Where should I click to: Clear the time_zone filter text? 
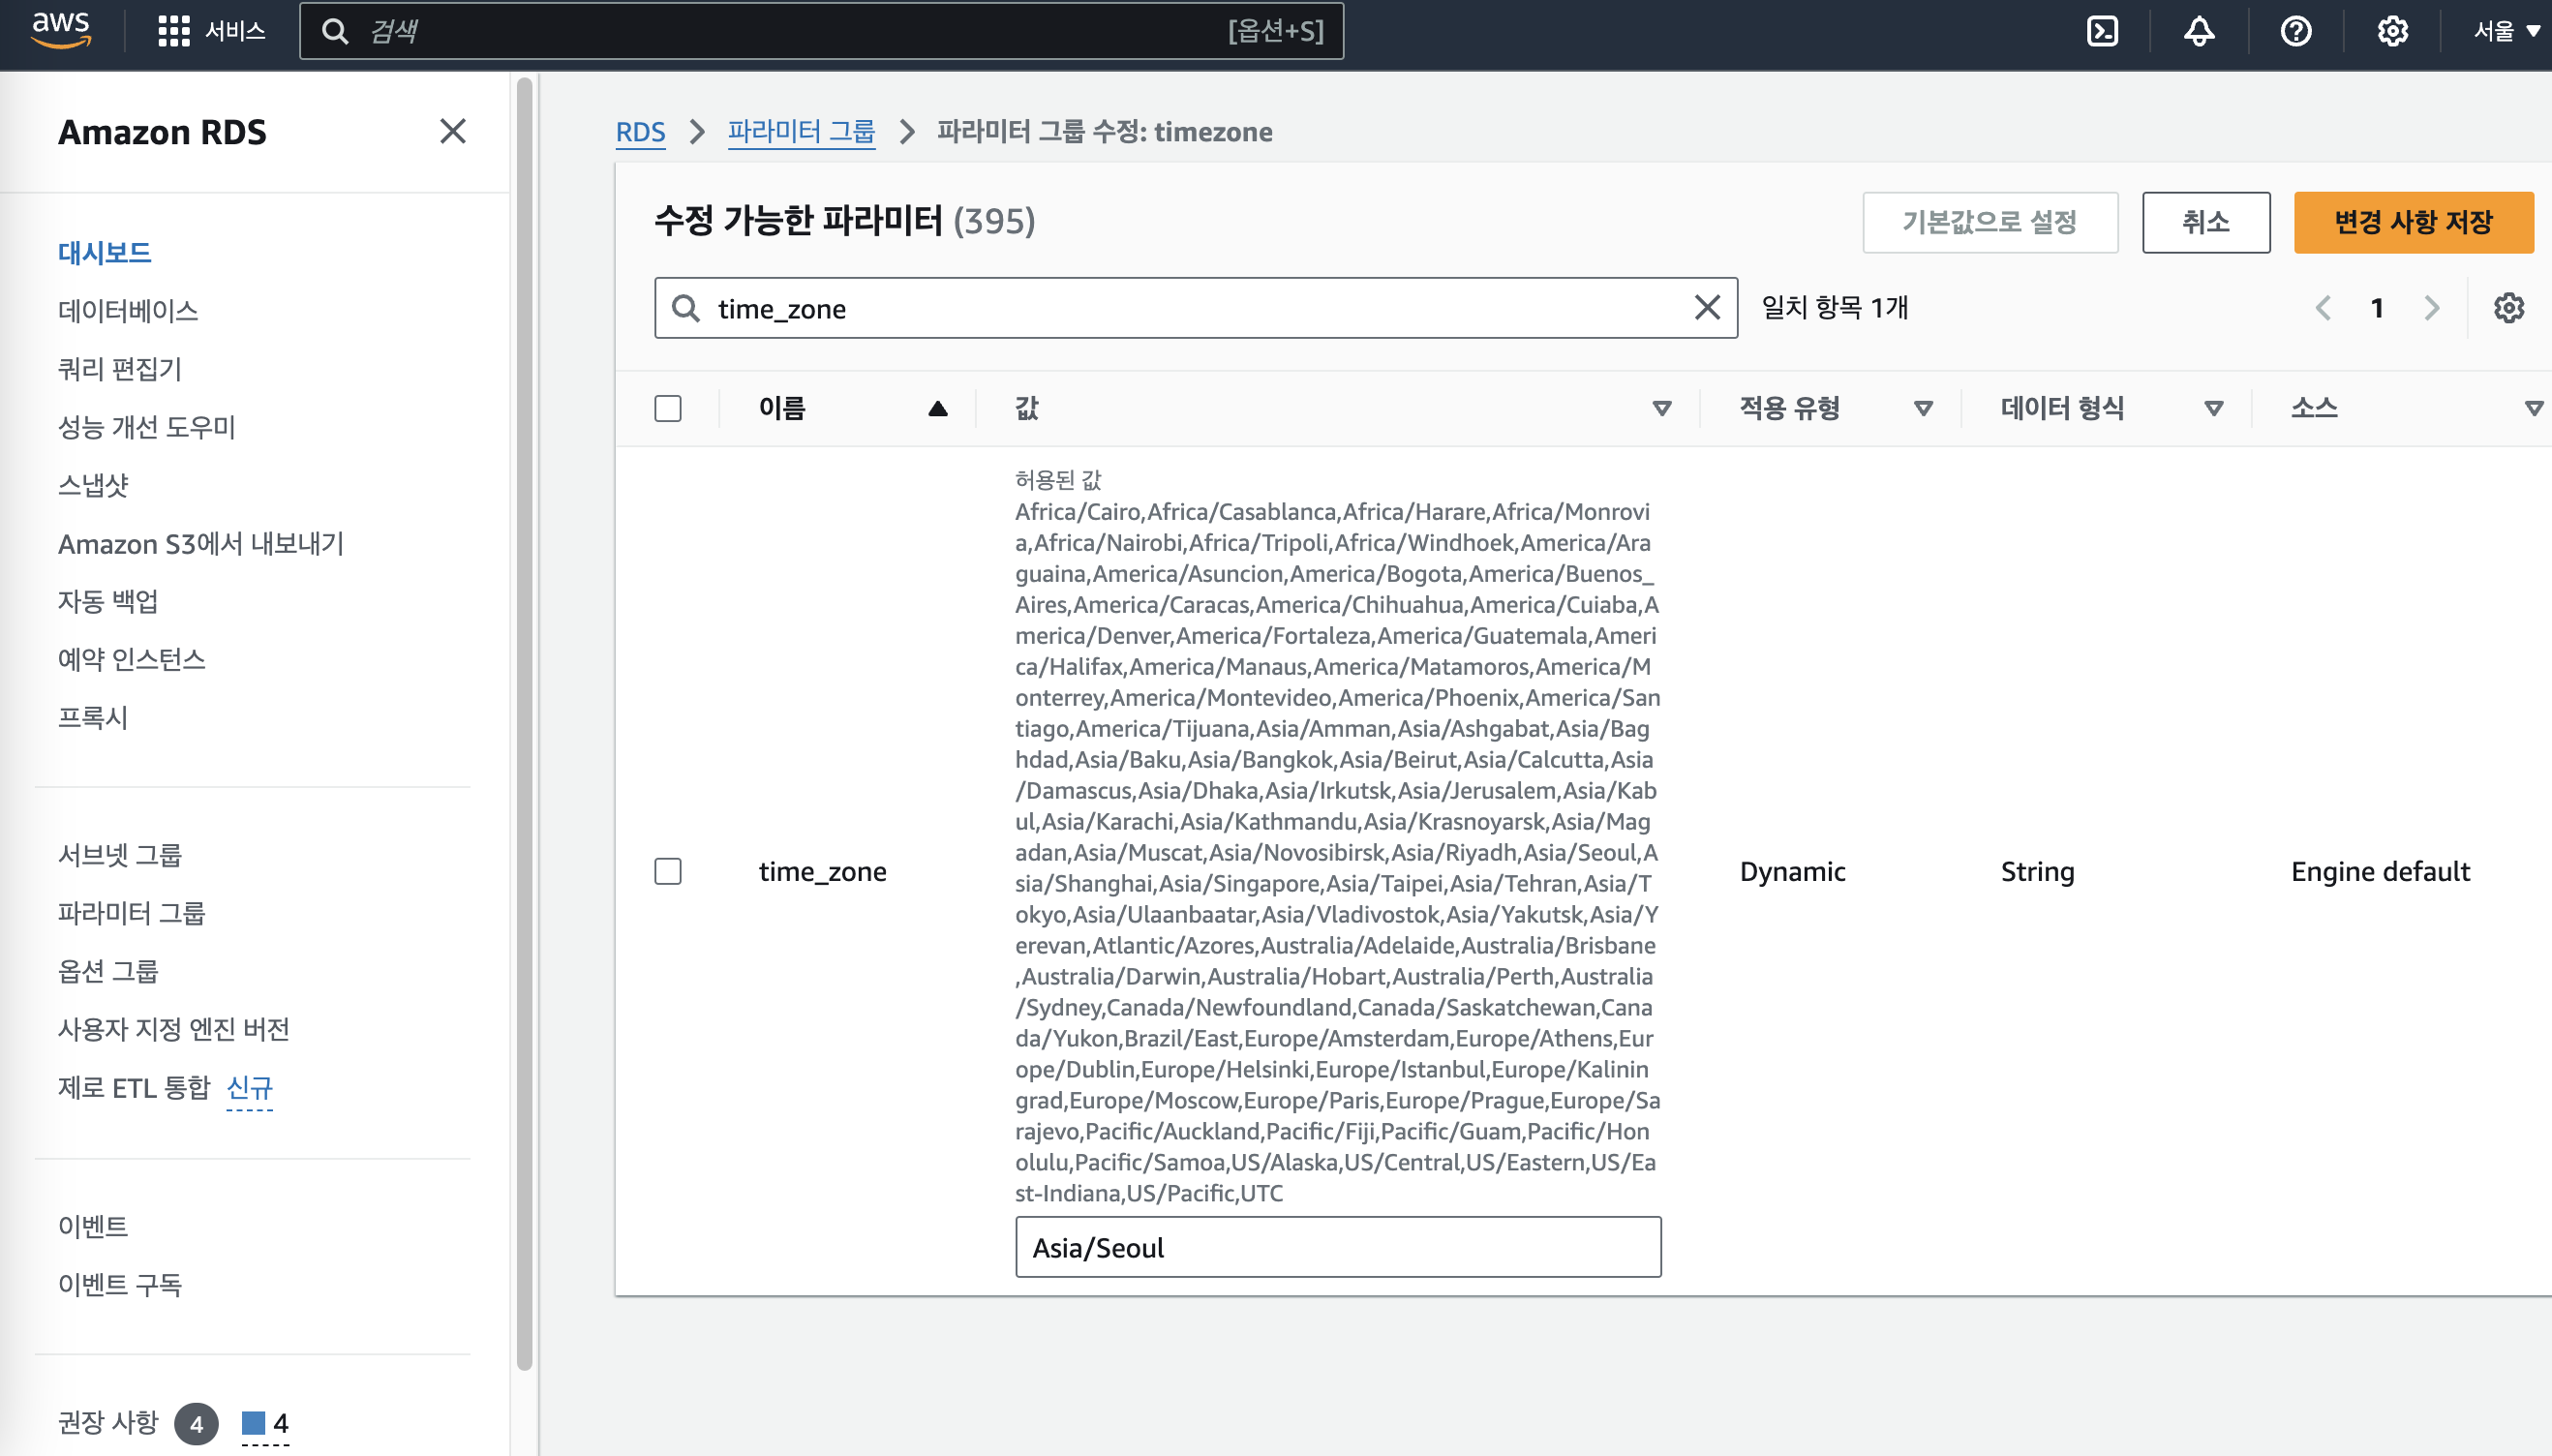tap(1707, 308)
